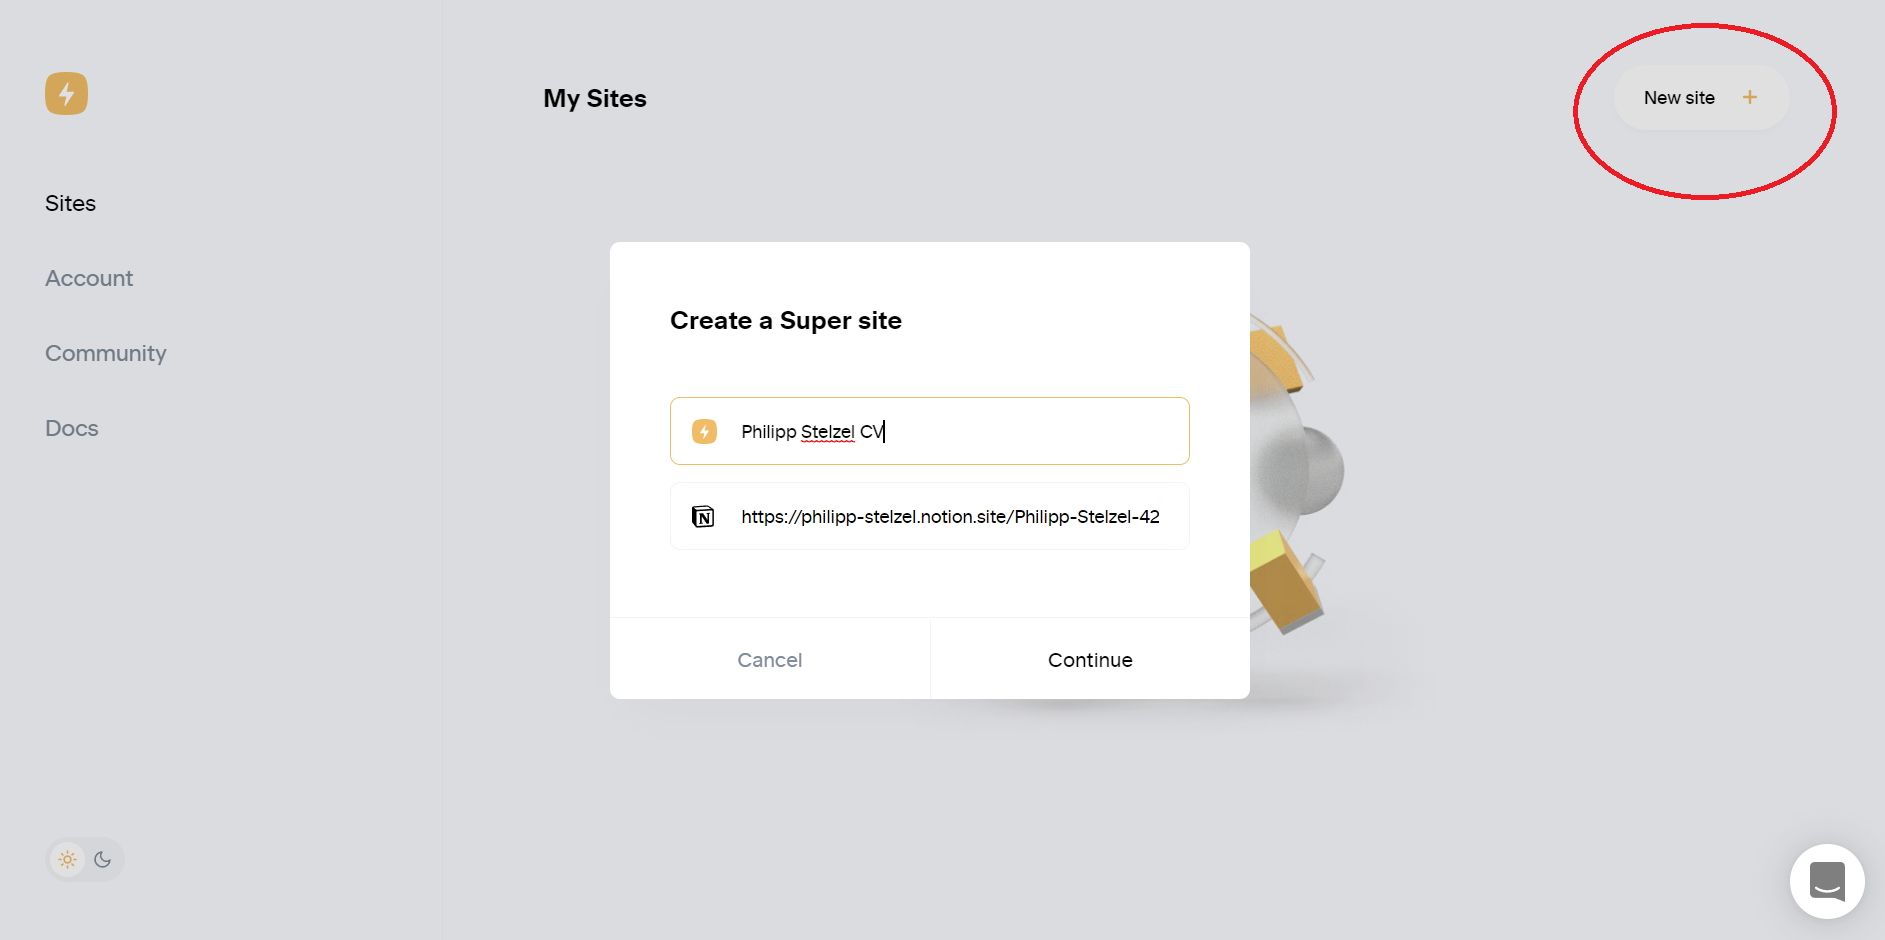Click the plus icon beside New site
Screen dimensions: 1885x940
1749,97
